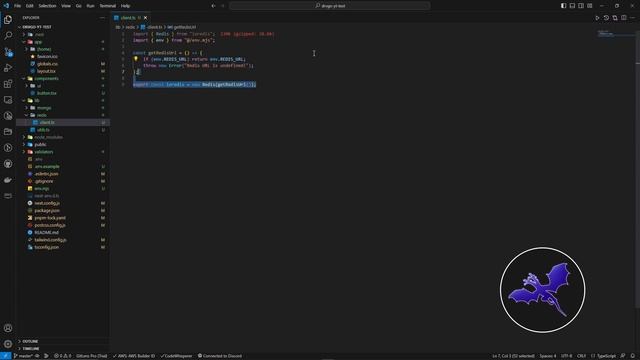The image size is (640, 360).
Task: Open the Explorer view in activity bar
Action: pyautogui.click(x=8, y=20)
